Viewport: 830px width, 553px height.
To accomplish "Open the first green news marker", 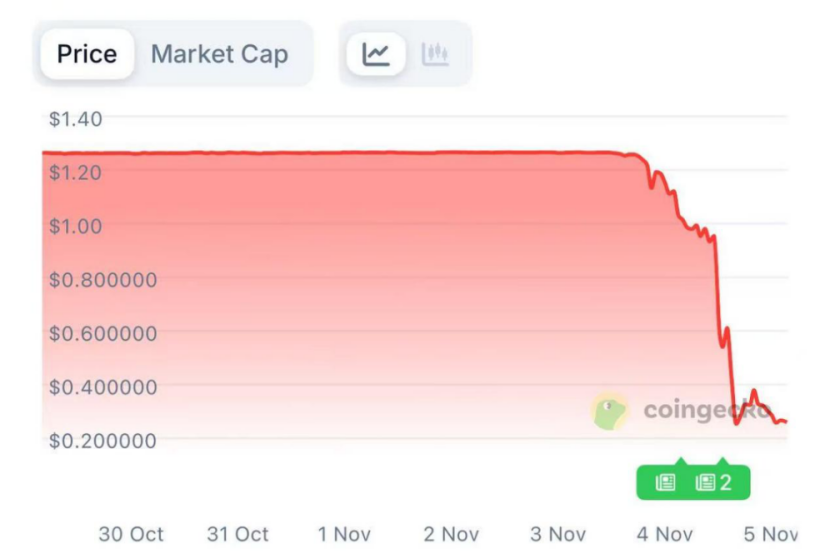I will point(666,483).
